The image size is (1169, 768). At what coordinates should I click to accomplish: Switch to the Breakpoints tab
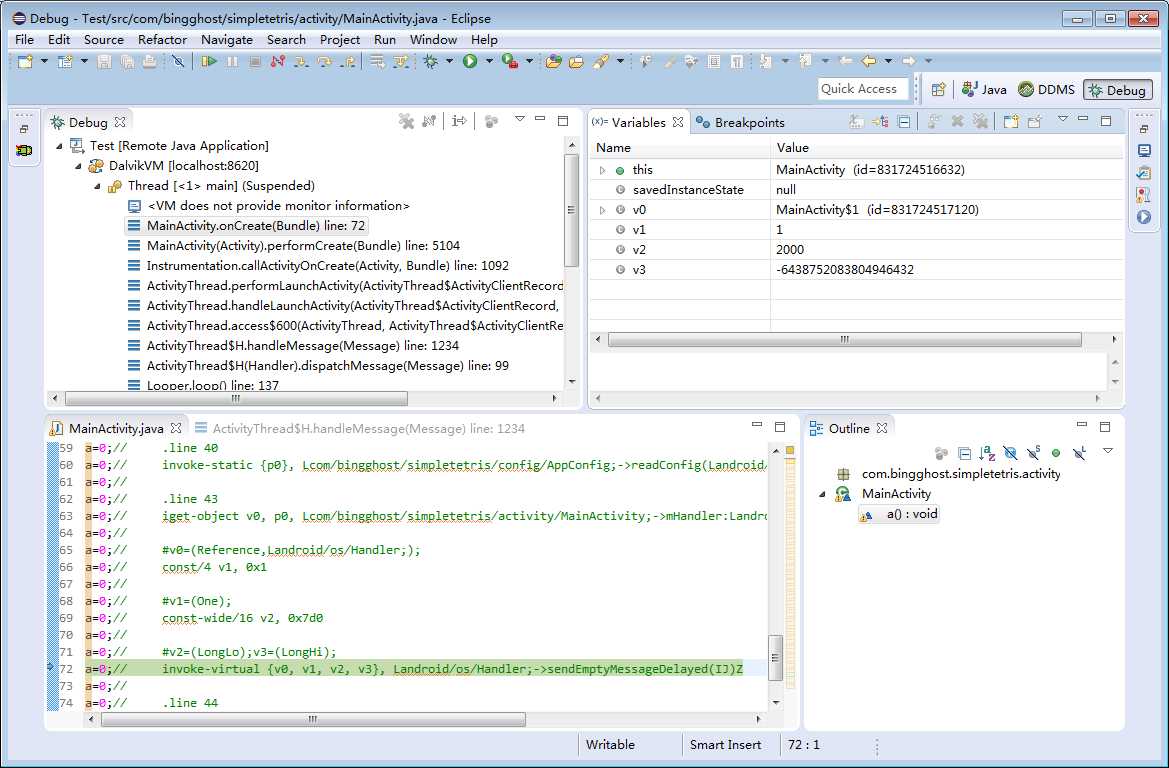pos(748,122)
